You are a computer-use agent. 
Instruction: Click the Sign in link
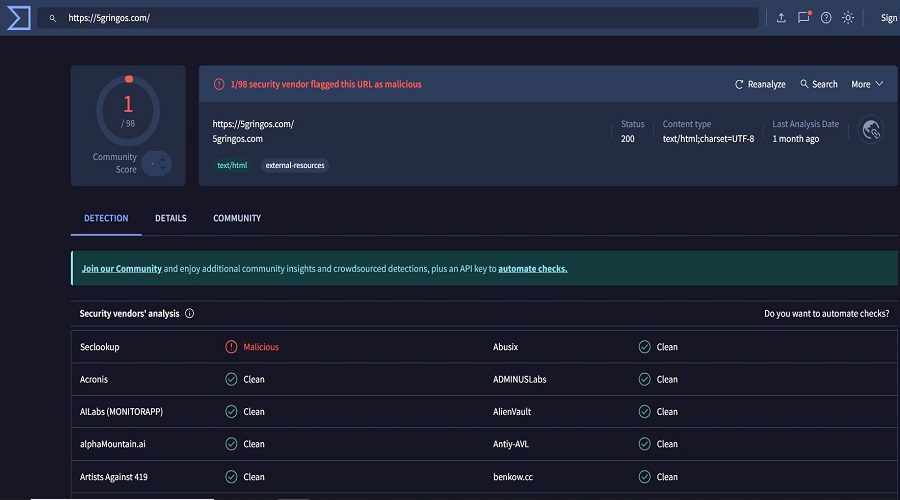point(889,18)
